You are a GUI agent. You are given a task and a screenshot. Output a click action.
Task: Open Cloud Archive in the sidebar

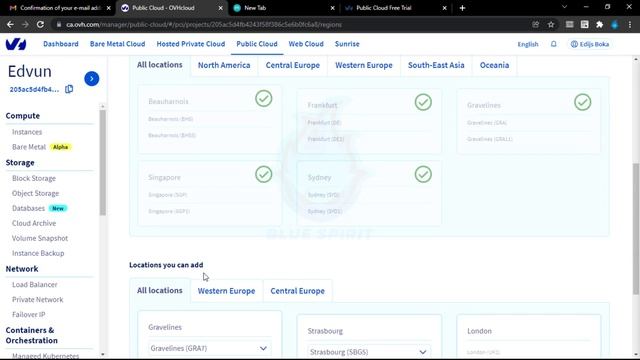tap(34, 223)
